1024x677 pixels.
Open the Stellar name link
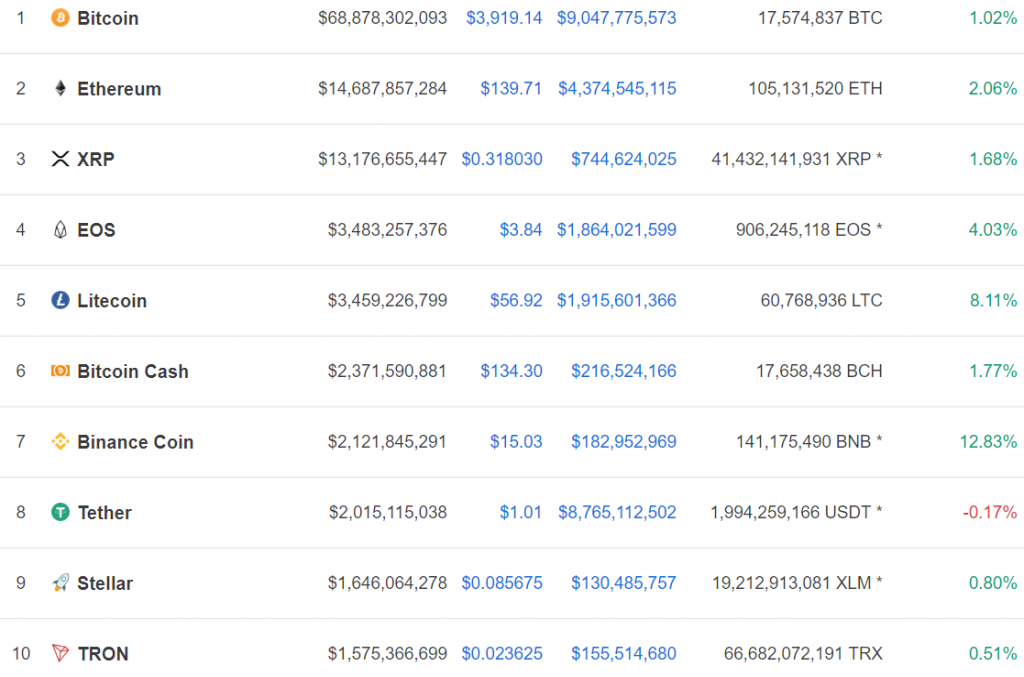(105, 583)
